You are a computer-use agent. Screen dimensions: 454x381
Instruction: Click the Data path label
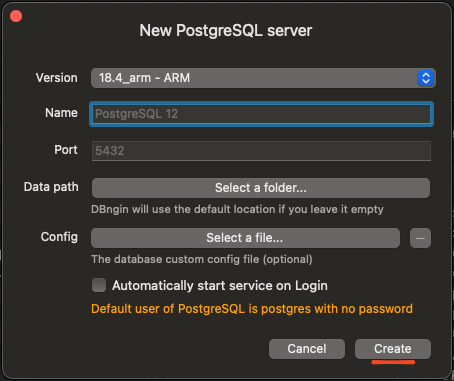click(x=51, y=187)
